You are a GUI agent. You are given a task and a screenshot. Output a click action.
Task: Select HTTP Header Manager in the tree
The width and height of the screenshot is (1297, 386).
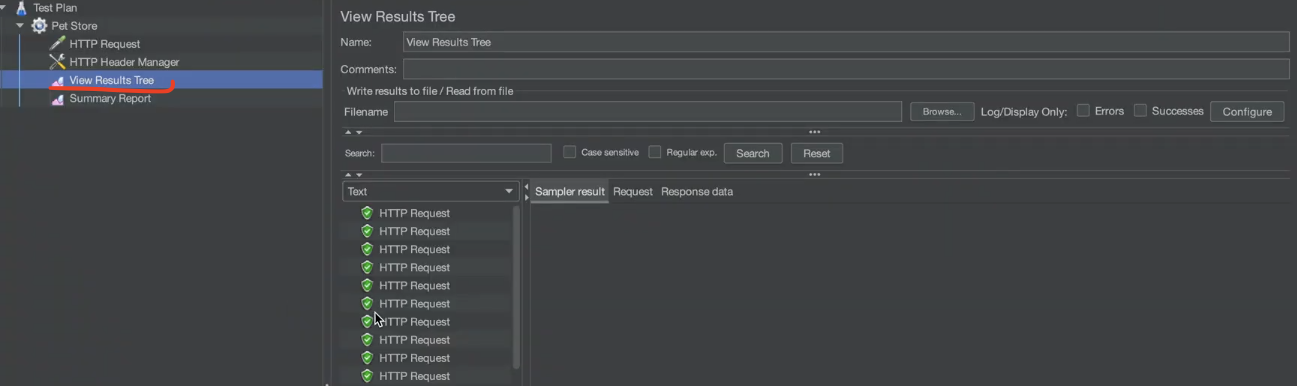124,62
